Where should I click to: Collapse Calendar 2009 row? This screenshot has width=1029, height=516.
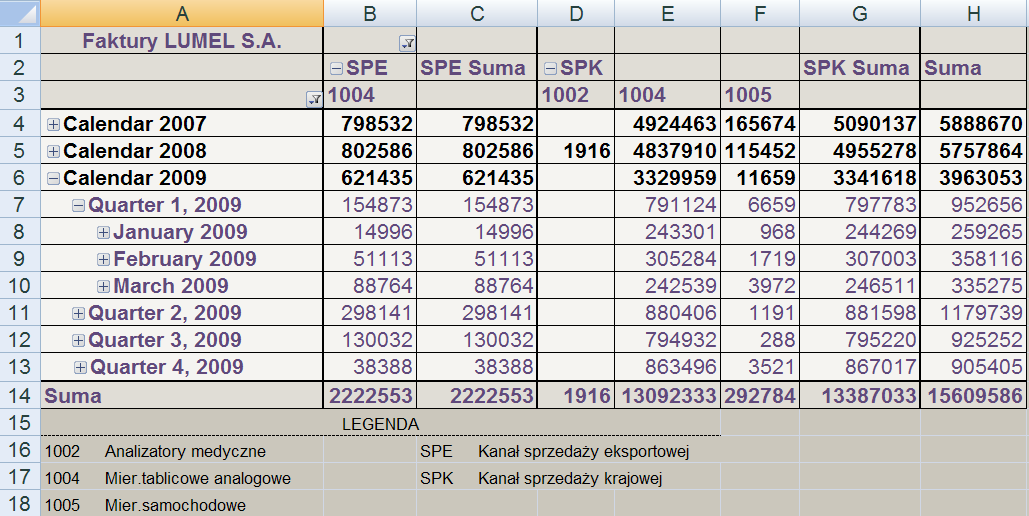pos(53,178)
